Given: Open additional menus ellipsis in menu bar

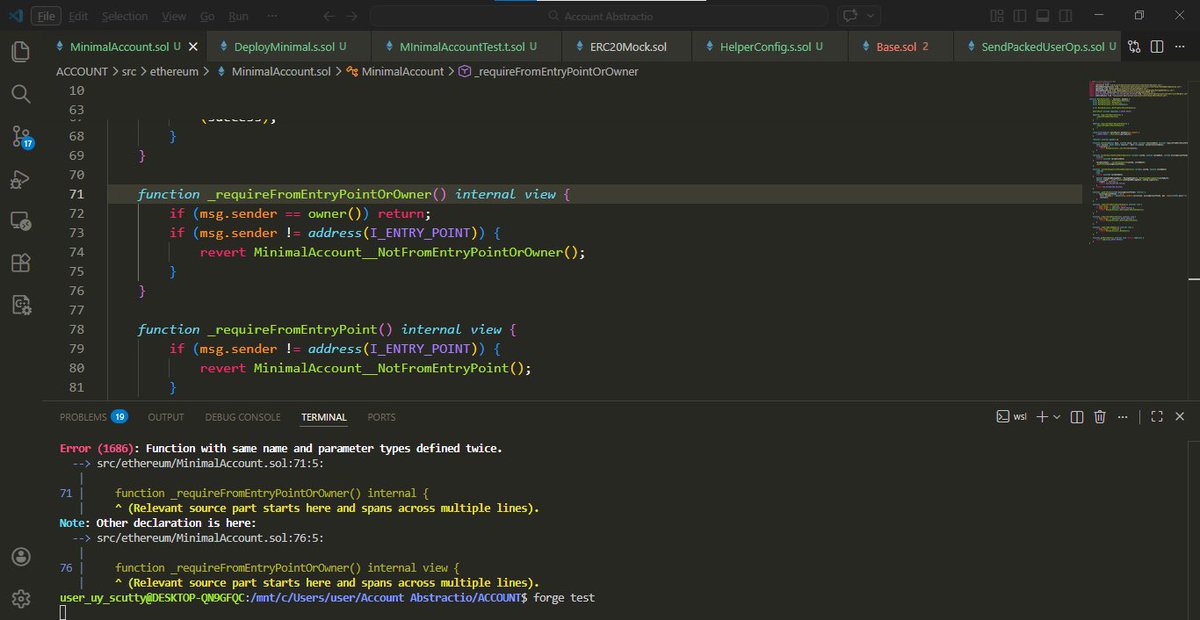Looking at the screenshot, I should coord(274,16).
